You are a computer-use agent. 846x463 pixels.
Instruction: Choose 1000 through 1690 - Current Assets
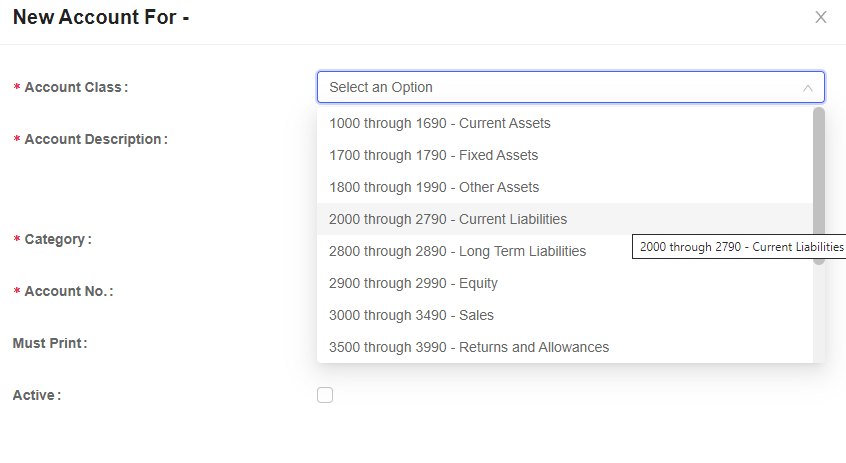565,123
